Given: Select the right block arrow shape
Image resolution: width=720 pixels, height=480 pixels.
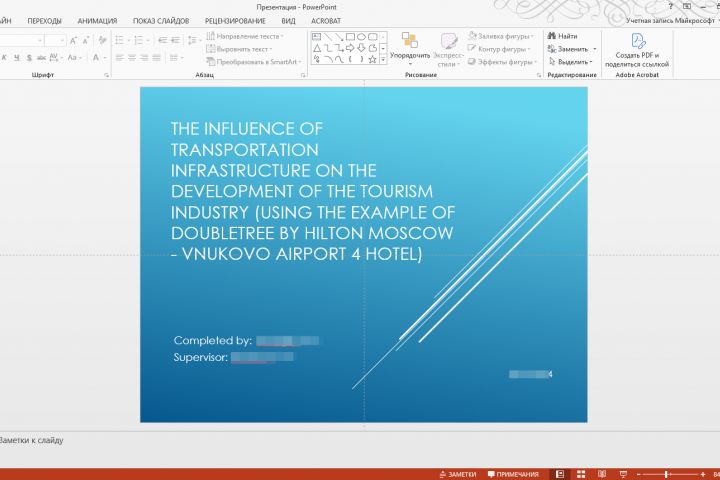Looking at the screenshot, I should pyautogui.click(x=350, y=48).
